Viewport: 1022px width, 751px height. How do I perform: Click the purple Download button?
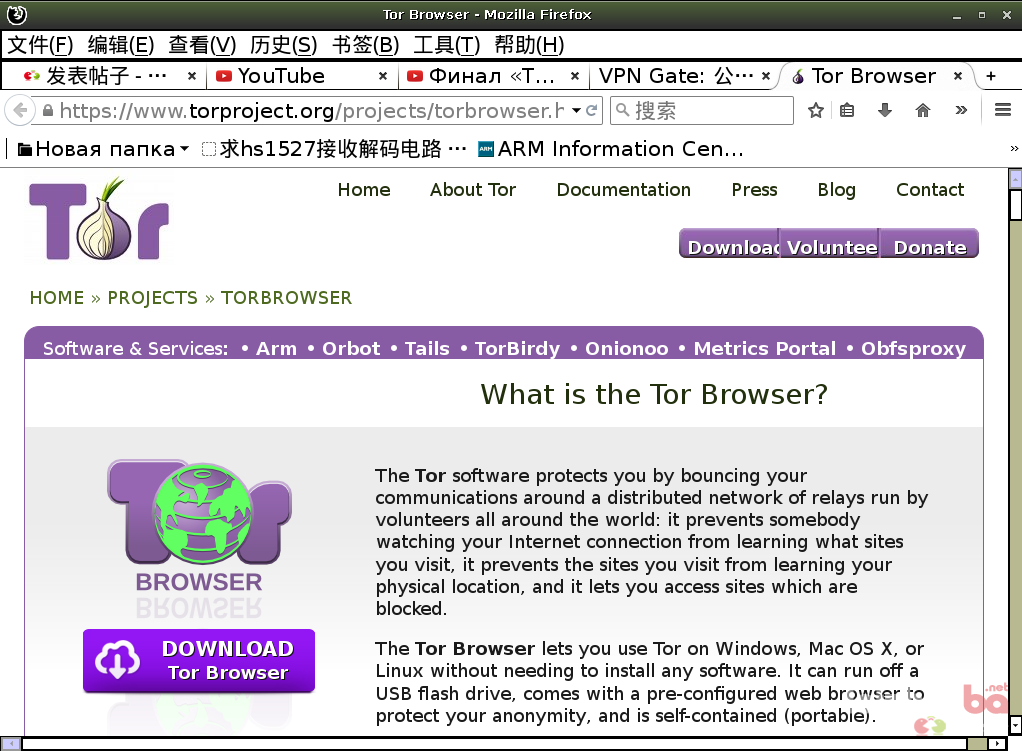[729, 243]
